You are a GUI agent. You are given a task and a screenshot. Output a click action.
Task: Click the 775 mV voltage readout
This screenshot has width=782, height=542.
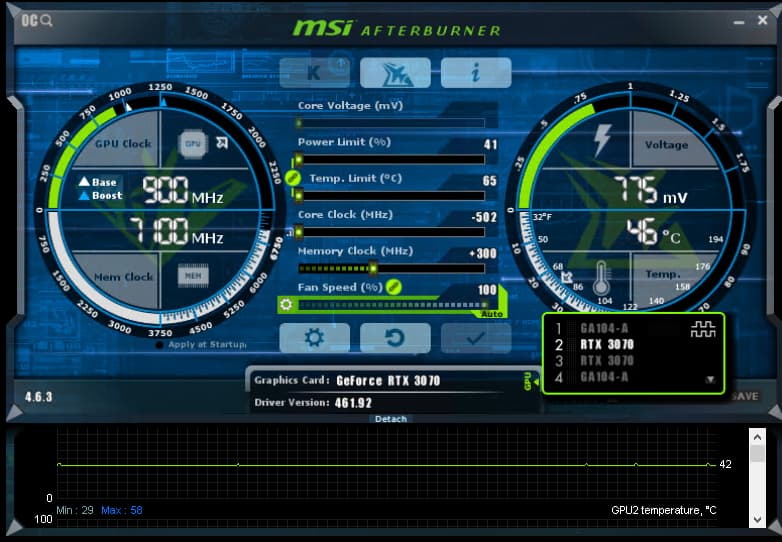(x=650, y=190)
